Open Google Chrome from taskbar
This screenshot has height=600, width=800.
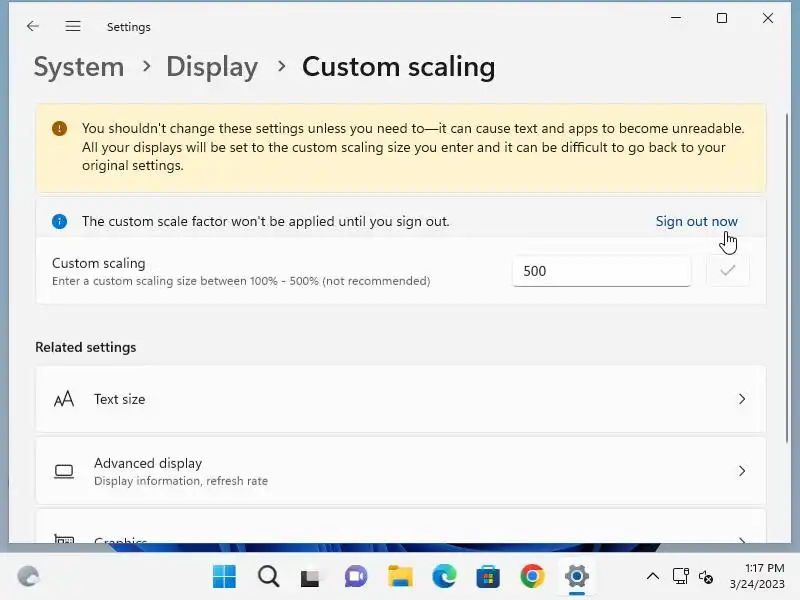click(532, 576)
